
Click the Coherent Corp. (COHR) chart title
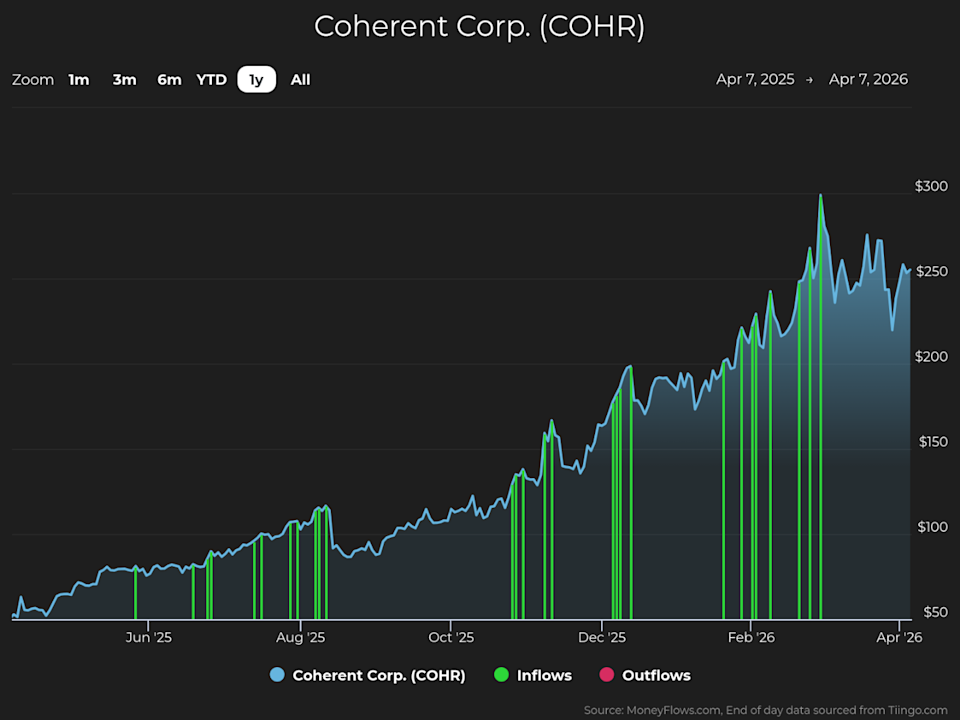(x=479, y=27)
